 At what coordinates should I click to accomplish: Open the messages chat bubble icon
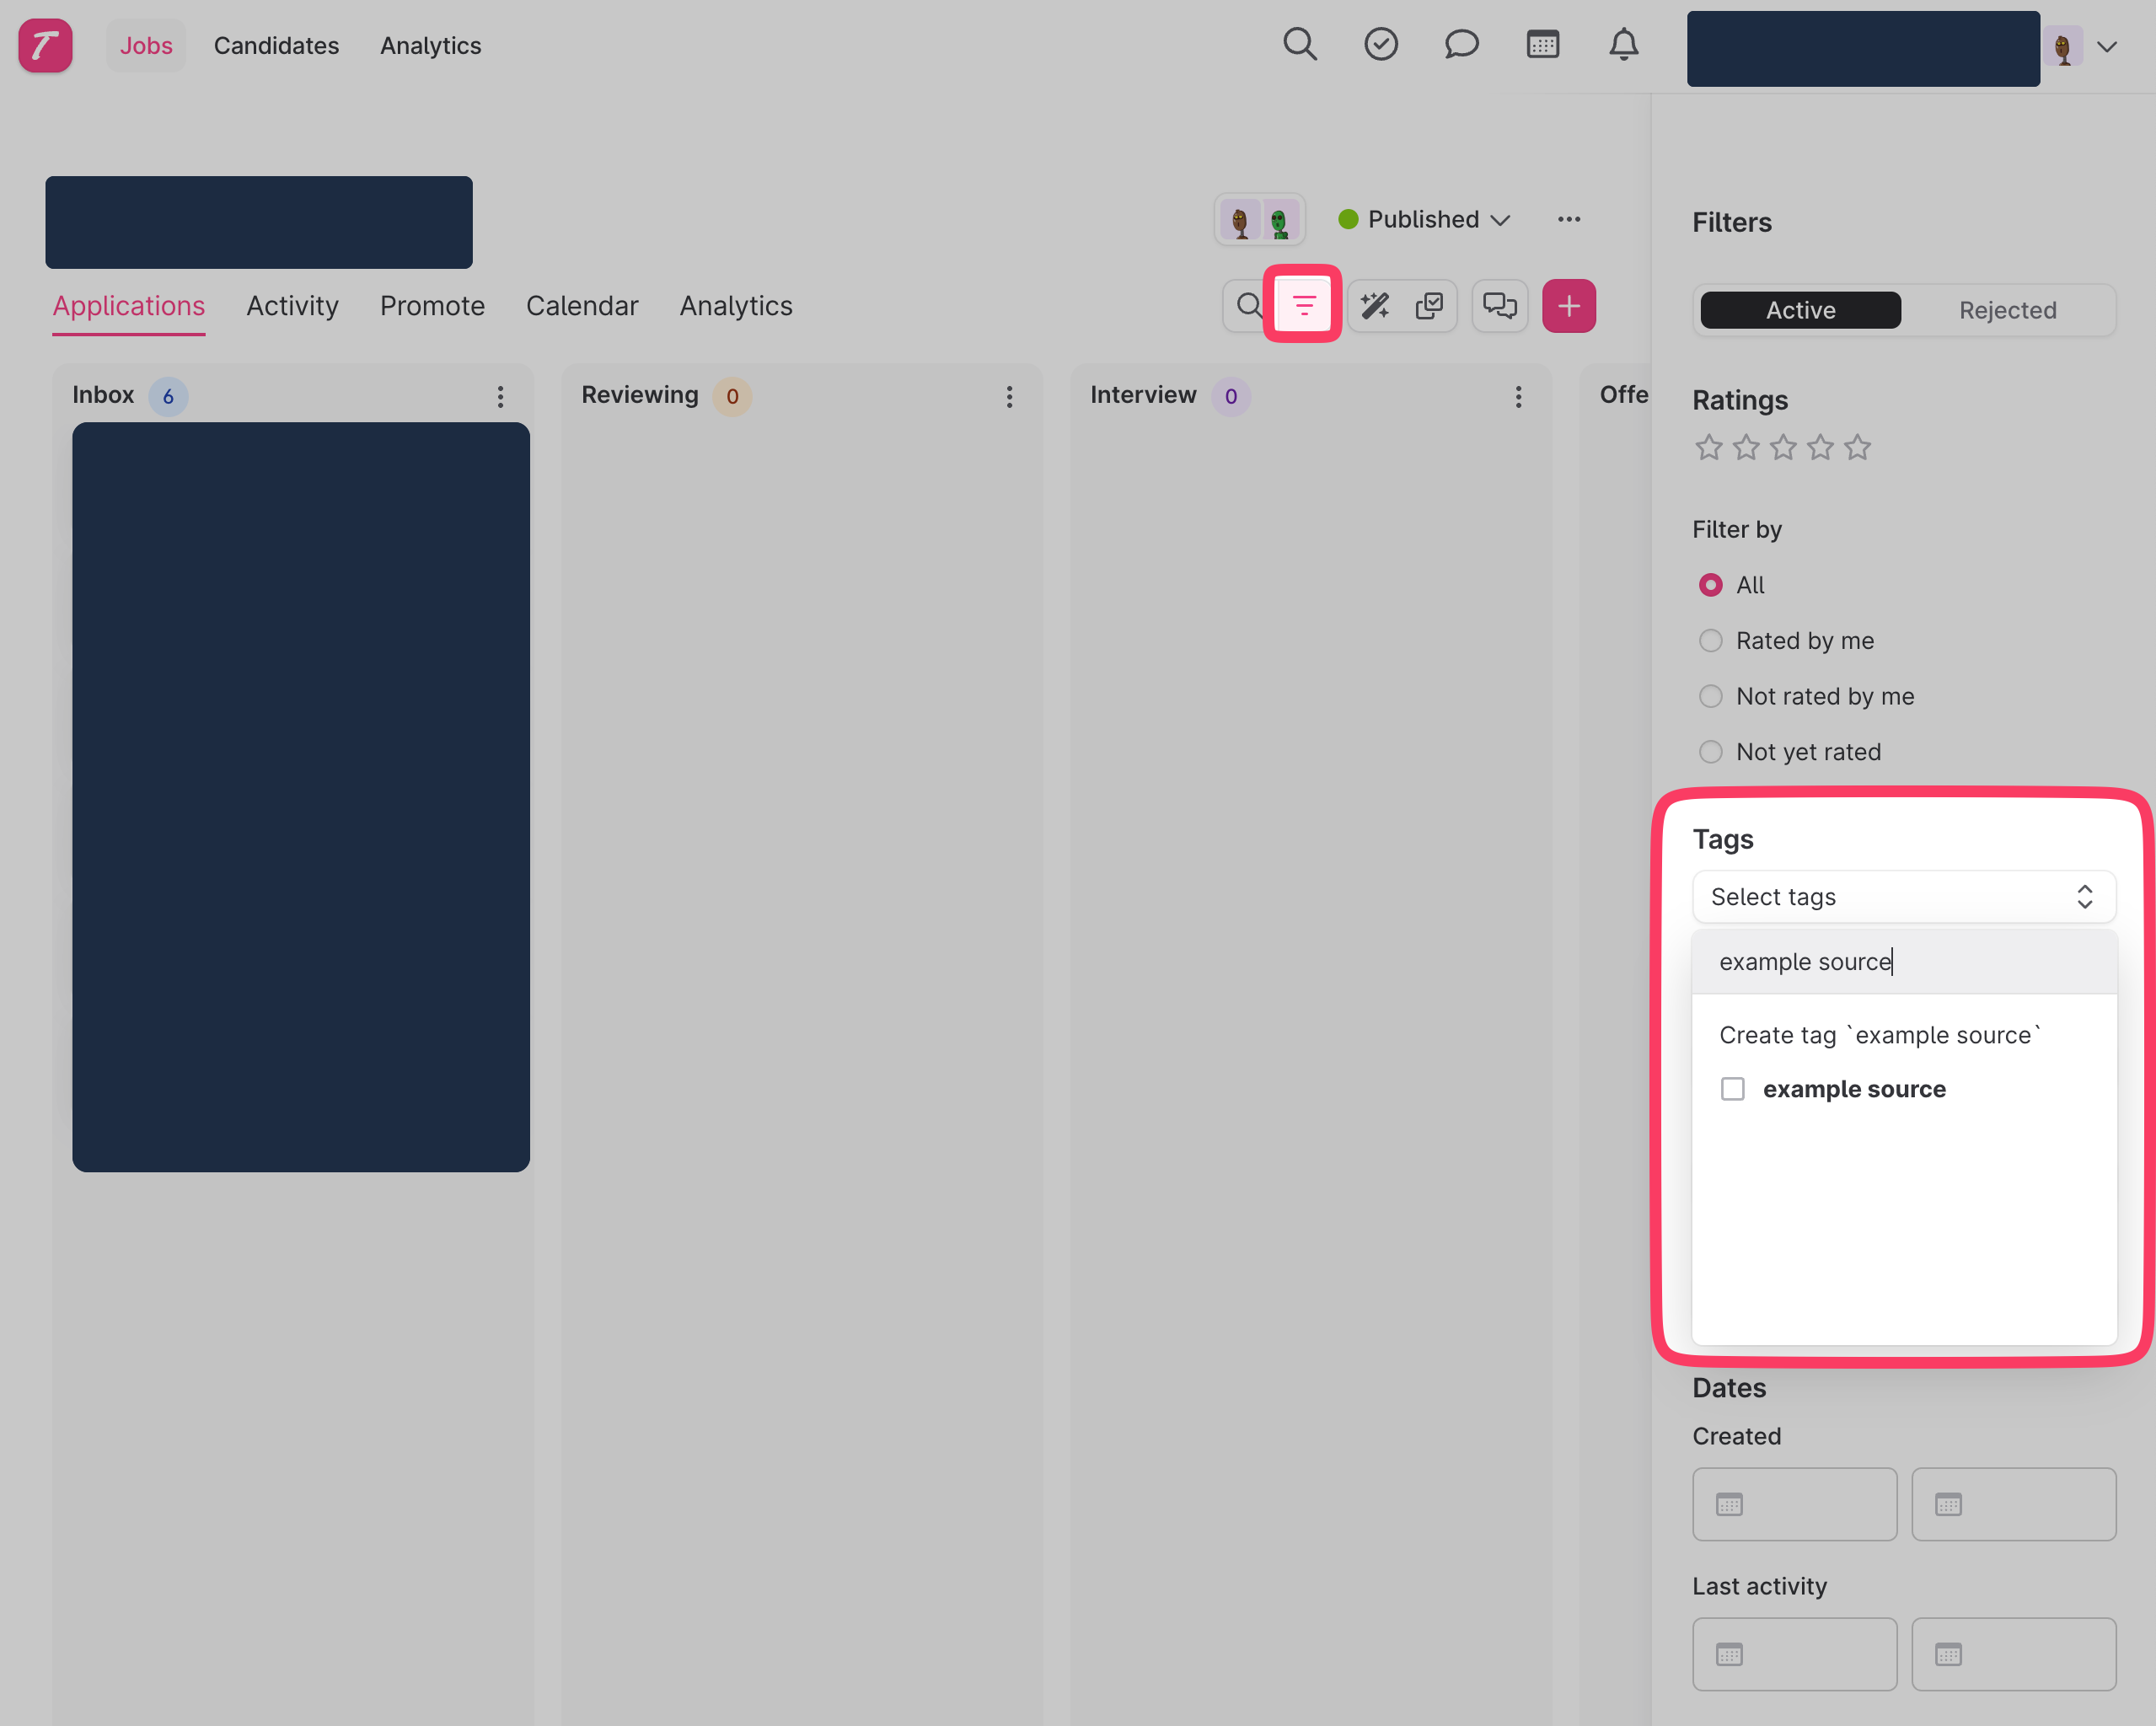pos(1461,45)
